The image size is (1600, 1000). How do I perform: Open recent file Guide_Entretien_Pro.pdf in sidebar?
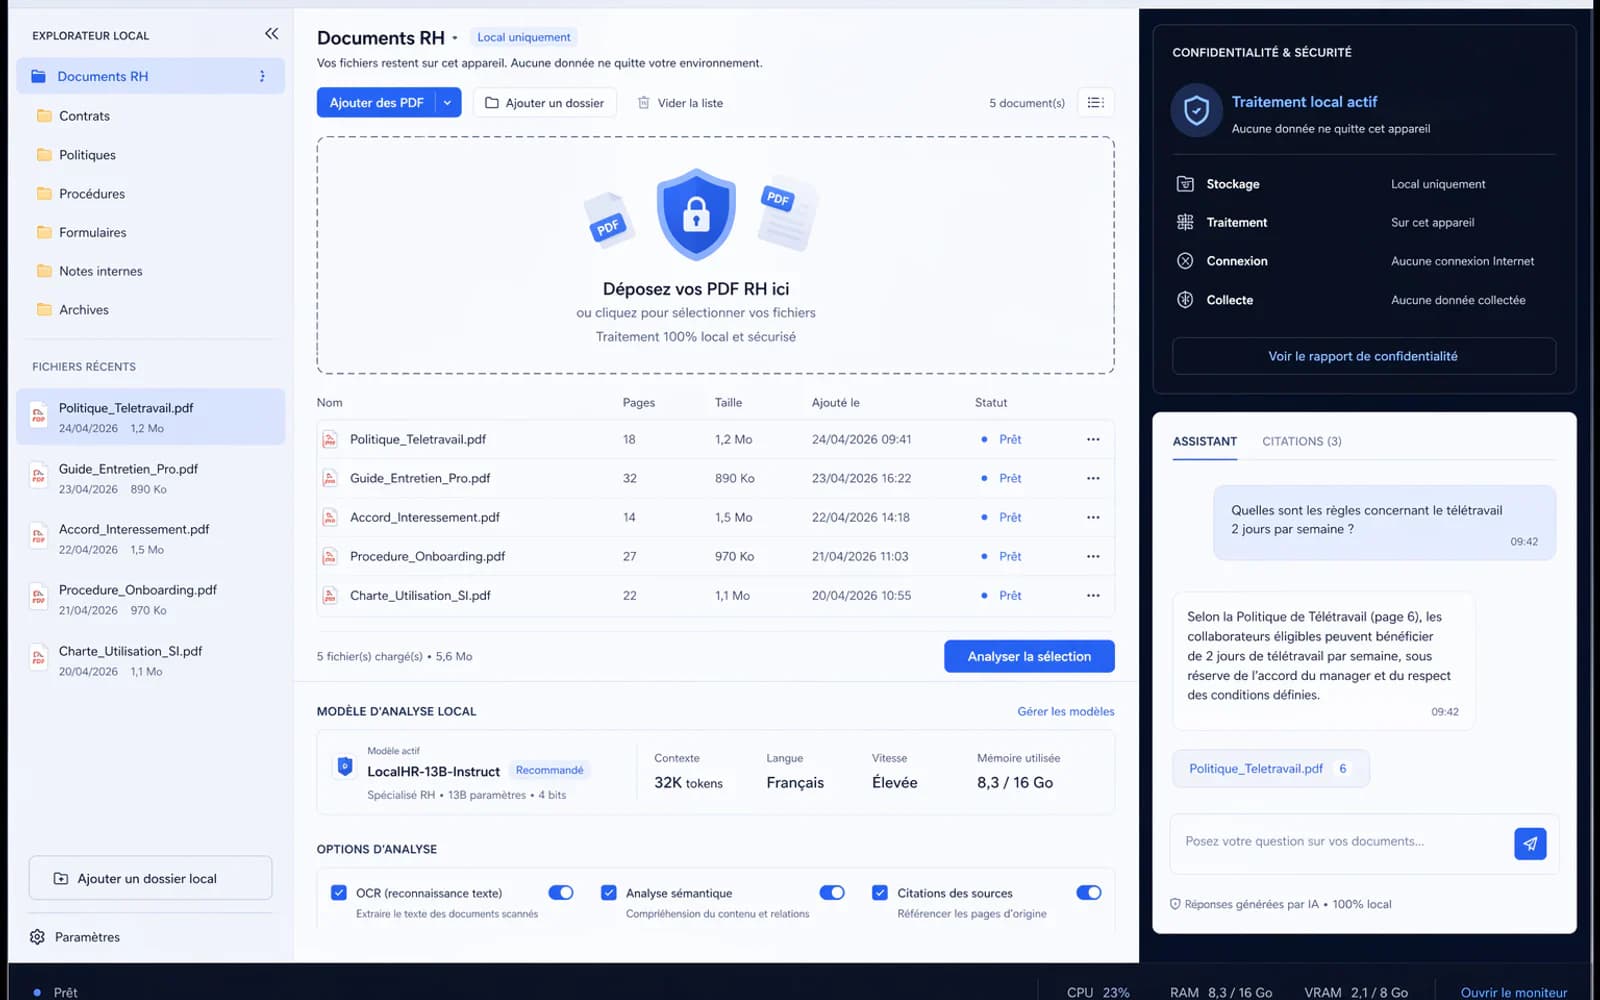tap(150, 478)
